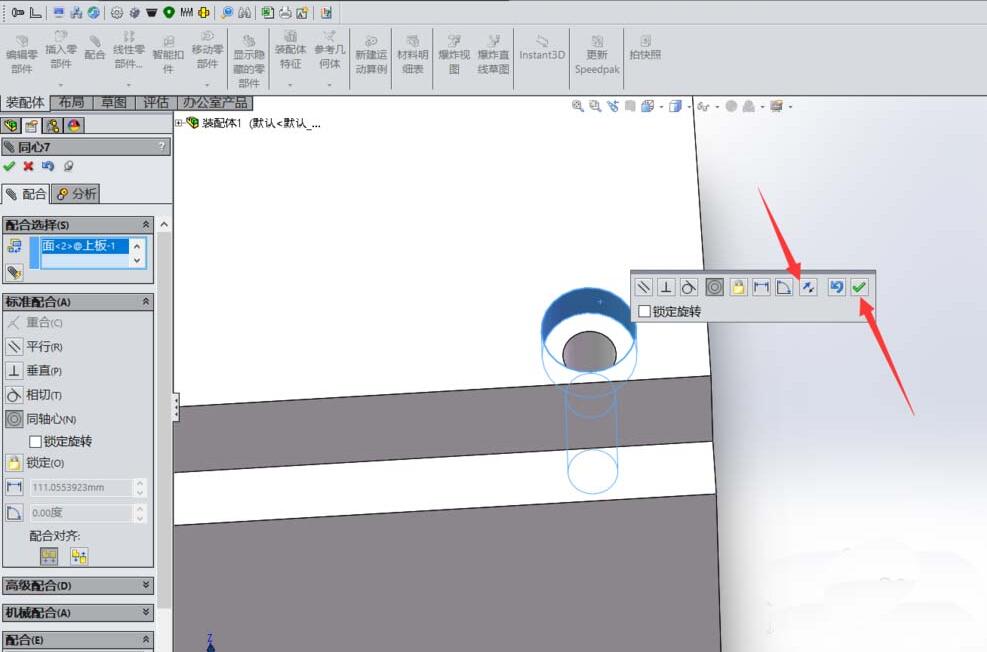Click the undo icon in the popup toolbar

point(838,287)
